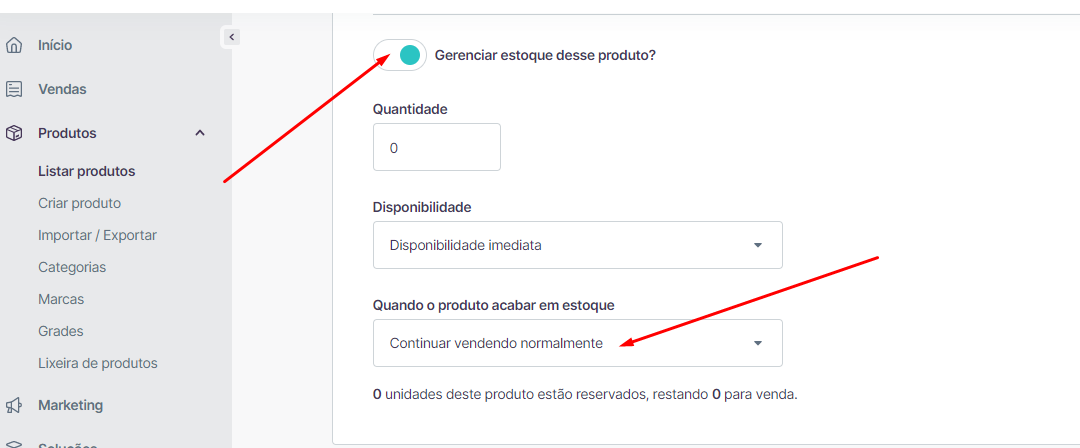
Task: Open Importar / Exportar page
Action: point(98,235)
